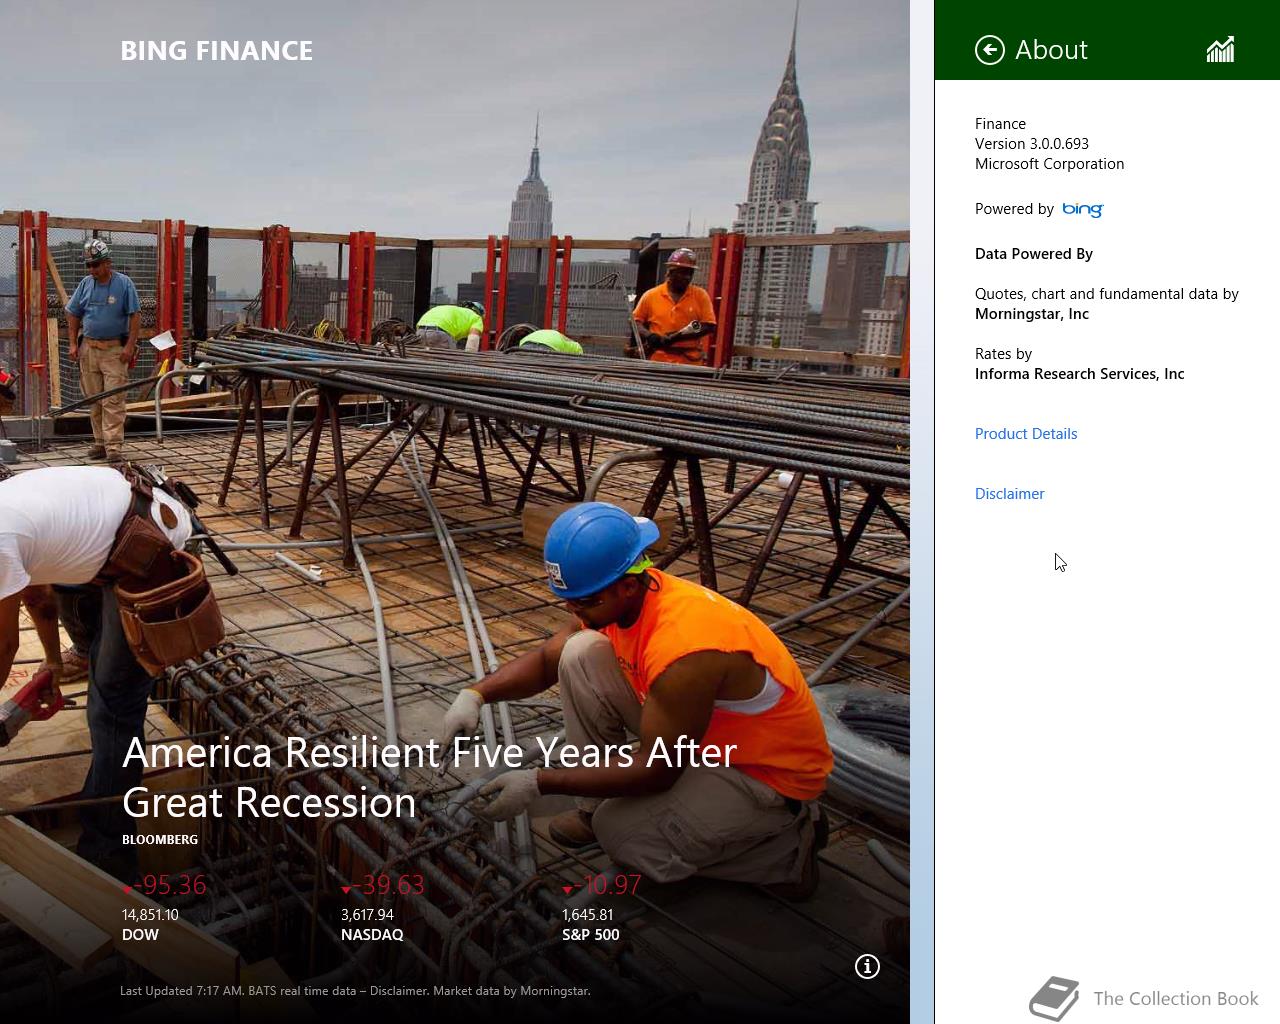The height and width of the screenshot is (1024, 1280).
Task: Click the BLOOMBERG source label
Action: click(160, 840)
